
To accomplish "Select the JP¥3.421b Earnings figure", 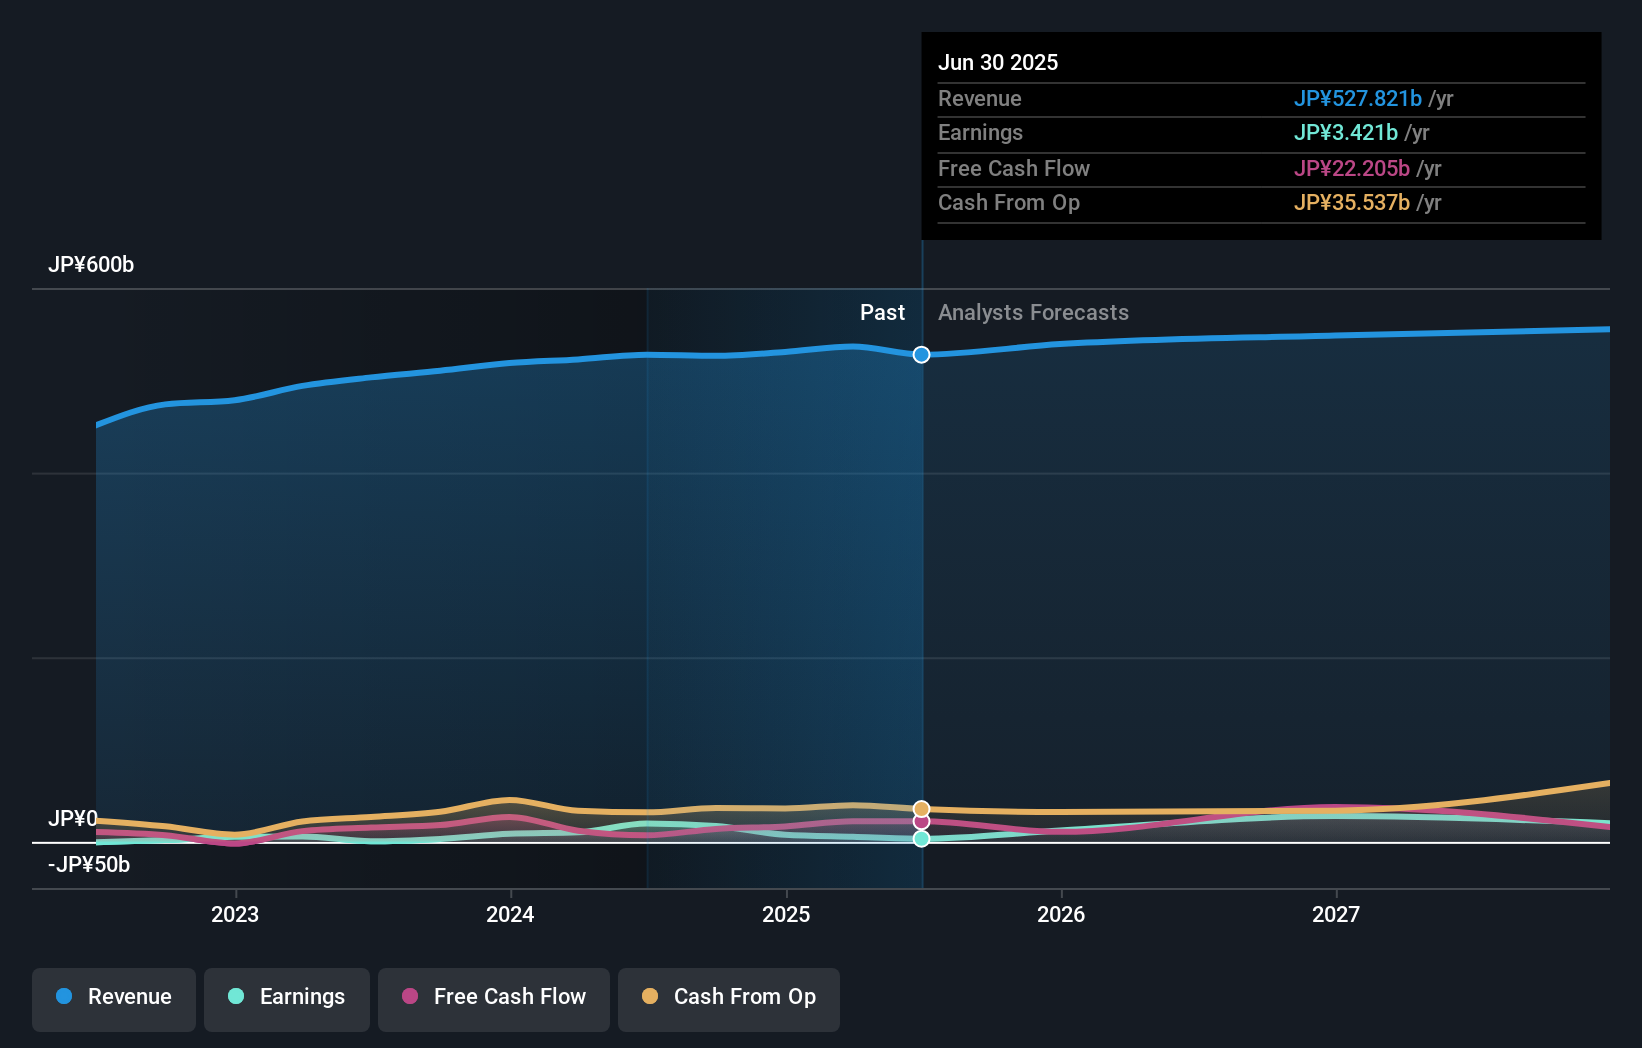I will 1346,133.
